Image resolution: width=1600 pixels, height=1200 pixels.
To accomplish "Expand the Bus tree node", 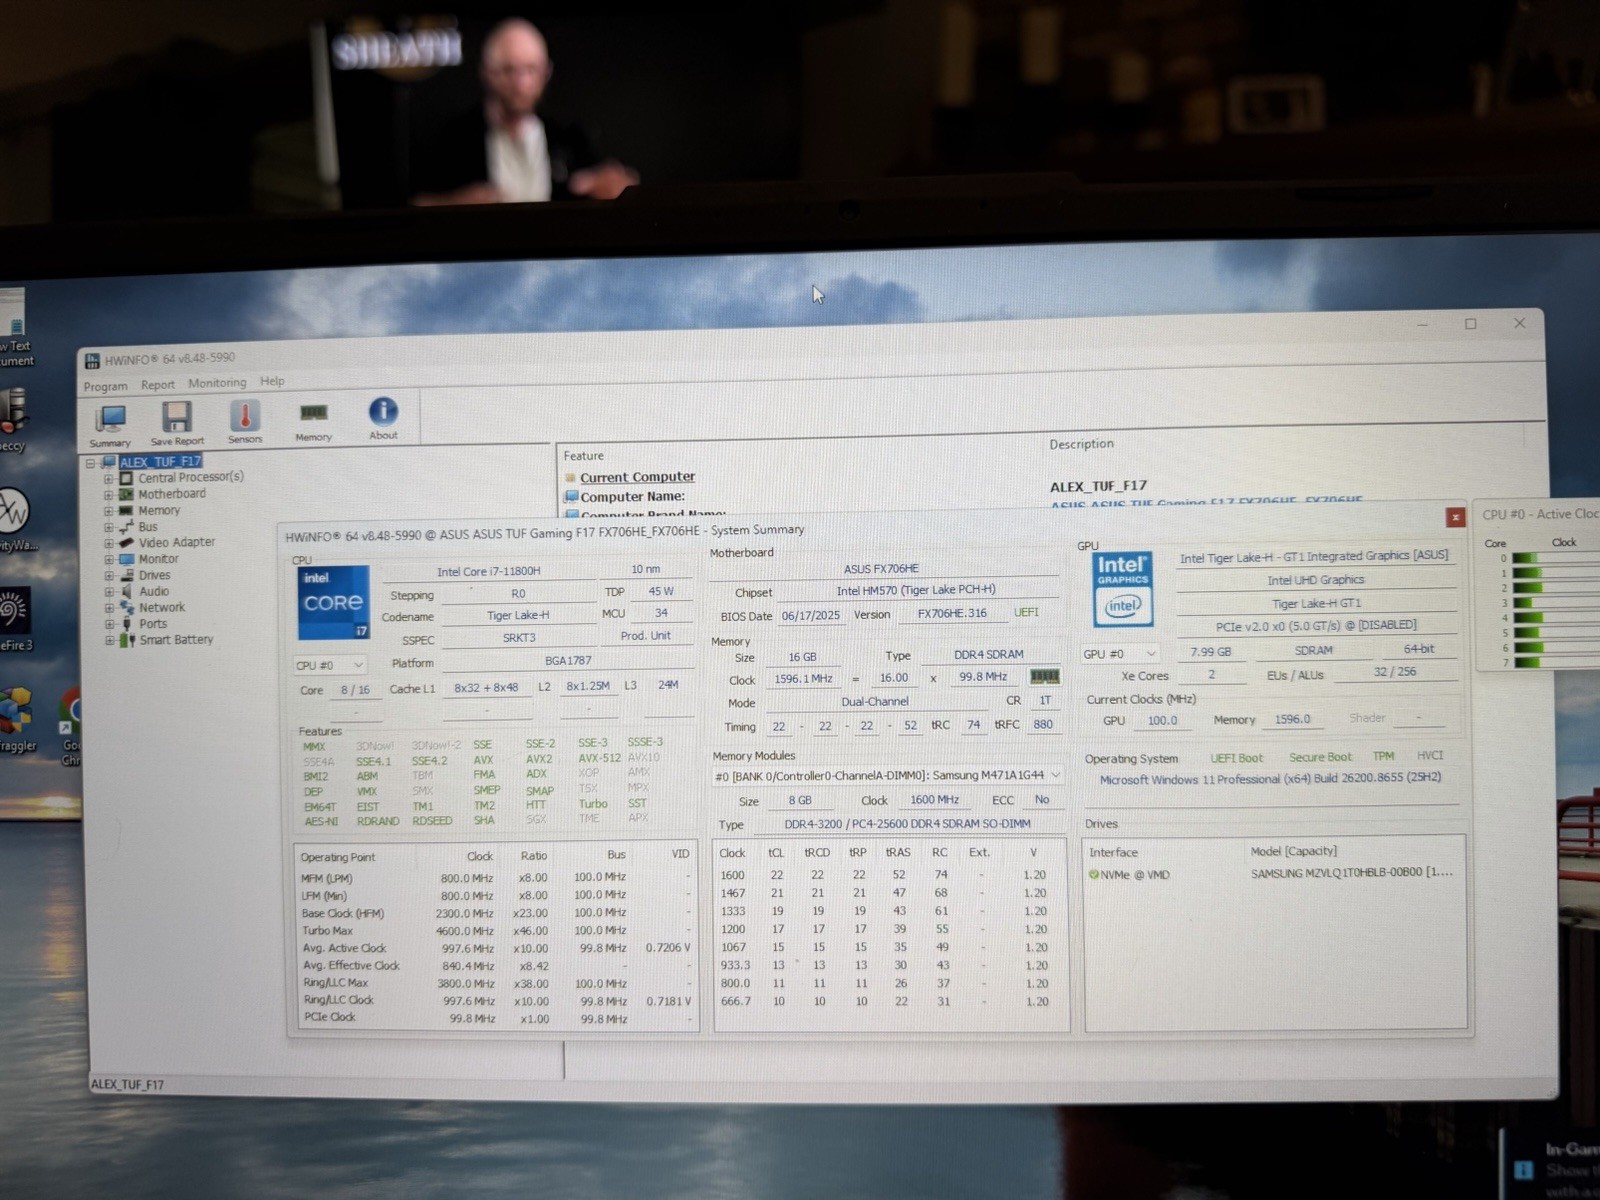I will 108,527.
